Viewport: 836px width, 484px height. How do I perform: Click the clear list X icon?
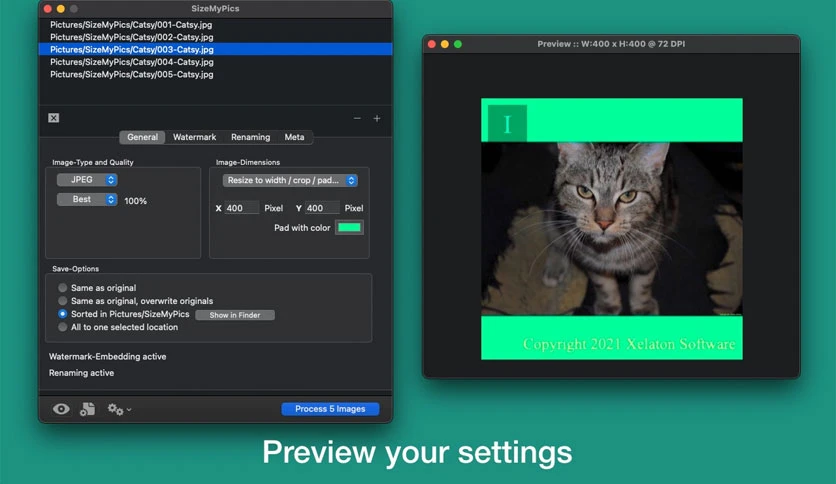[x=53, y=118]
